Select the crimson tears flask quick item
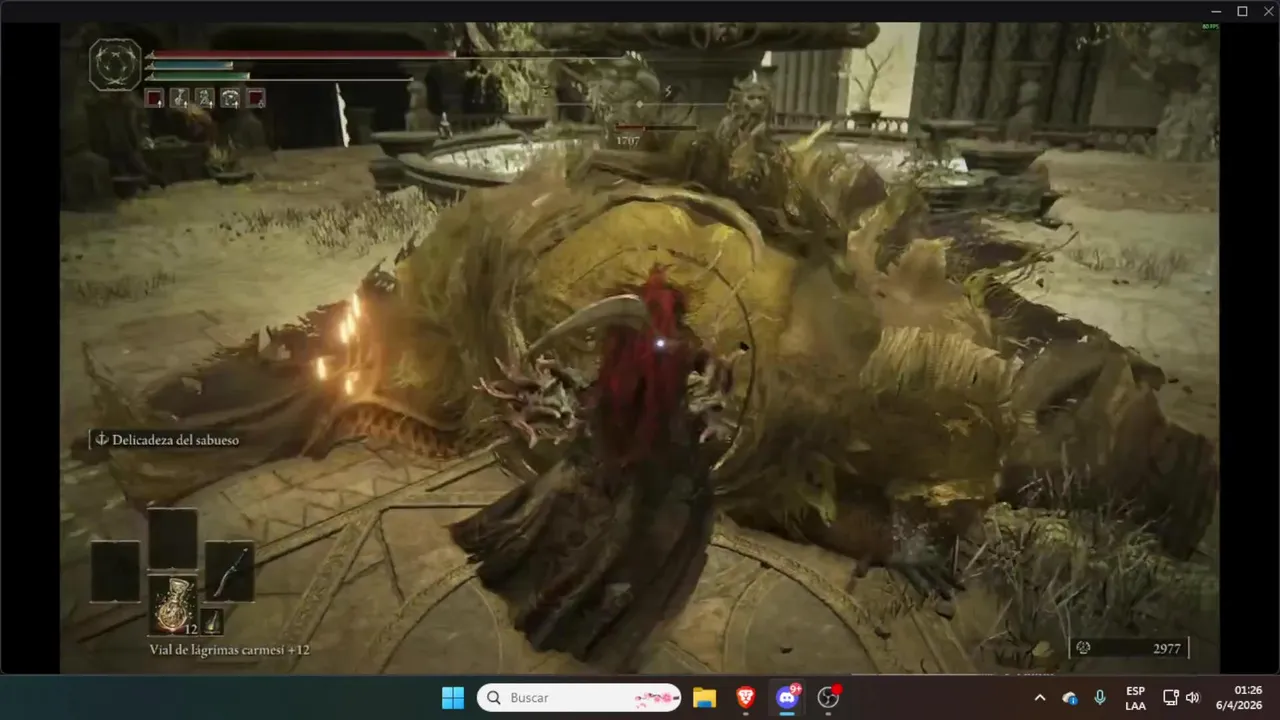Image resolution: width=1280 pixels, height=720 pixels. tap(173, 604)
